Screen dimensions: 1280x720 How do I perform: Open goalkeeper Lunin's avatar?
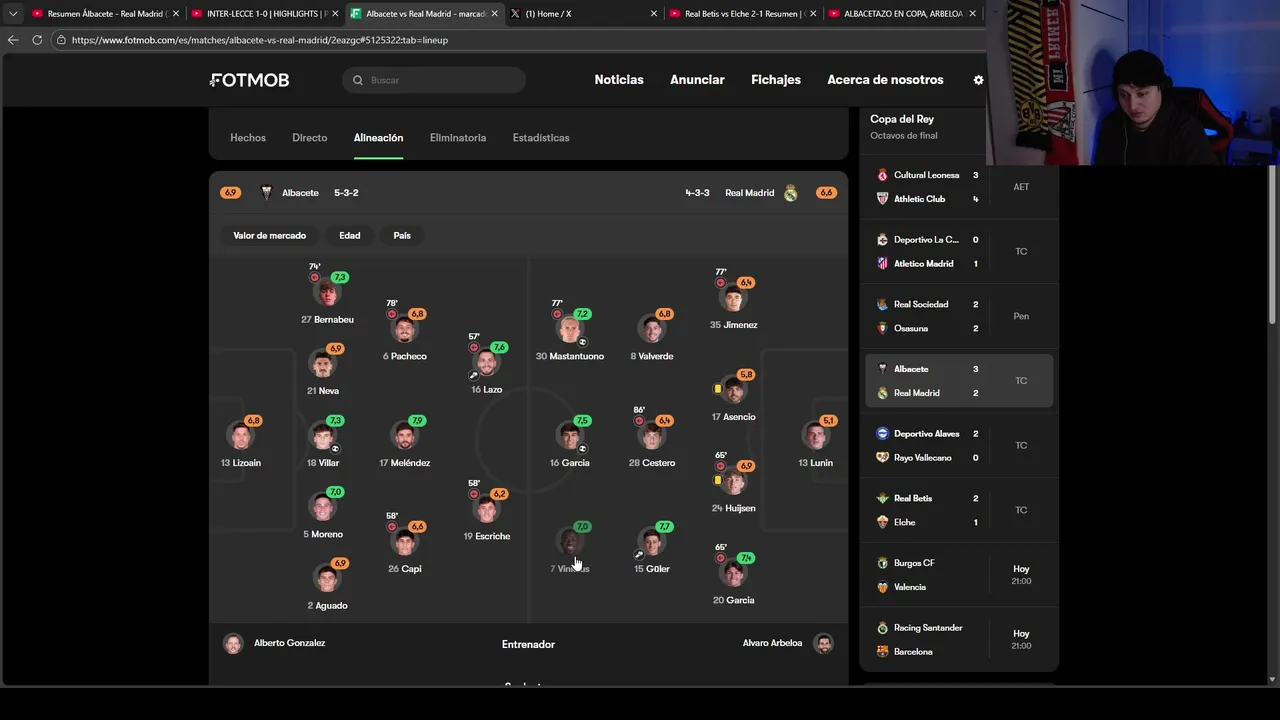click(816, 437)
